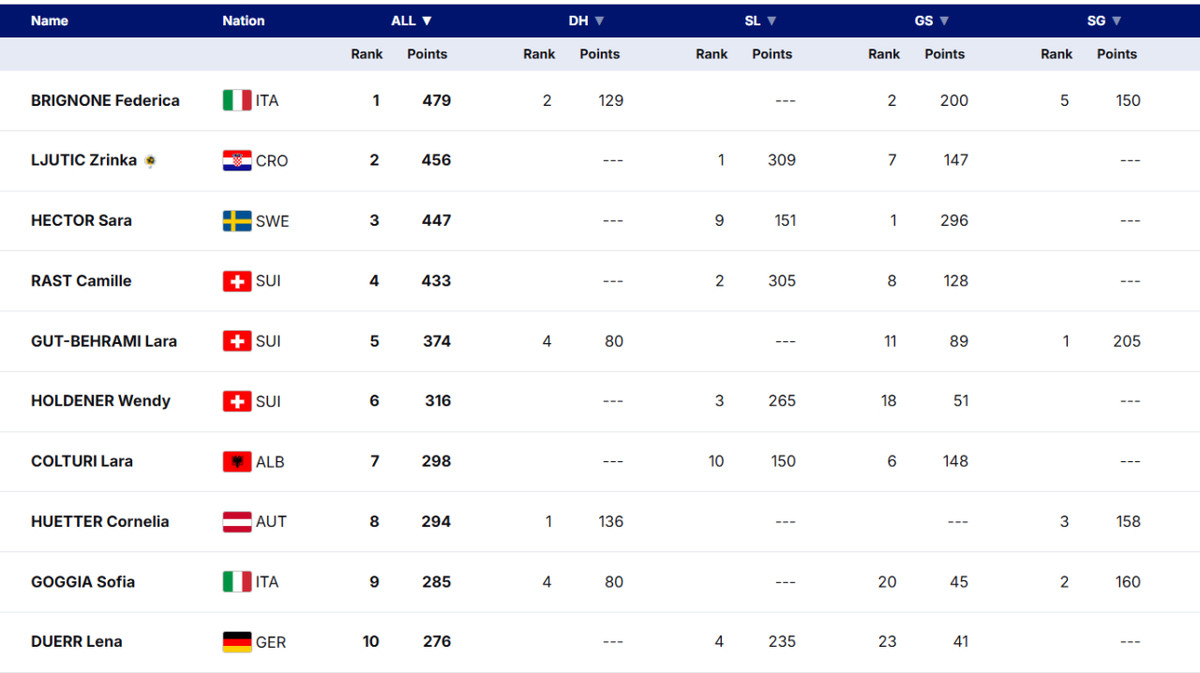Open HECTOR Sara's athlete profile

tap(81, 221)
